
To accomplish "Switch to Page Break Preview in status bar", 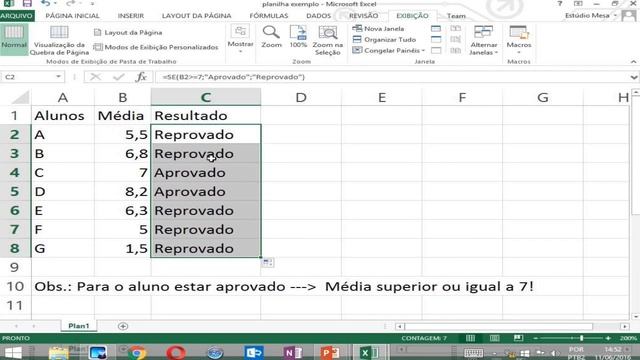I will [518, 338].
